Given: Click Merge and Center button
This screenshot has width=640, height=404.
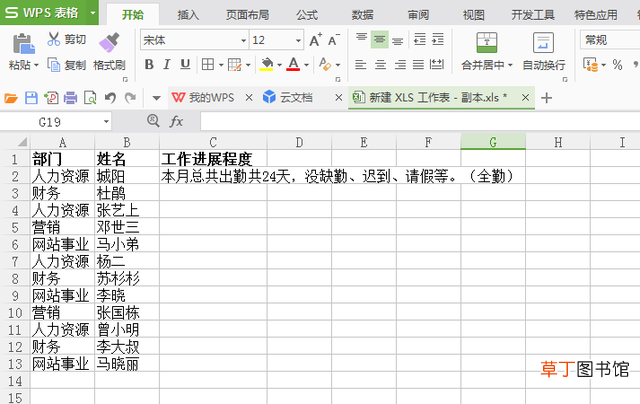Looking at the screenshot, I should (x=487, y=51).
